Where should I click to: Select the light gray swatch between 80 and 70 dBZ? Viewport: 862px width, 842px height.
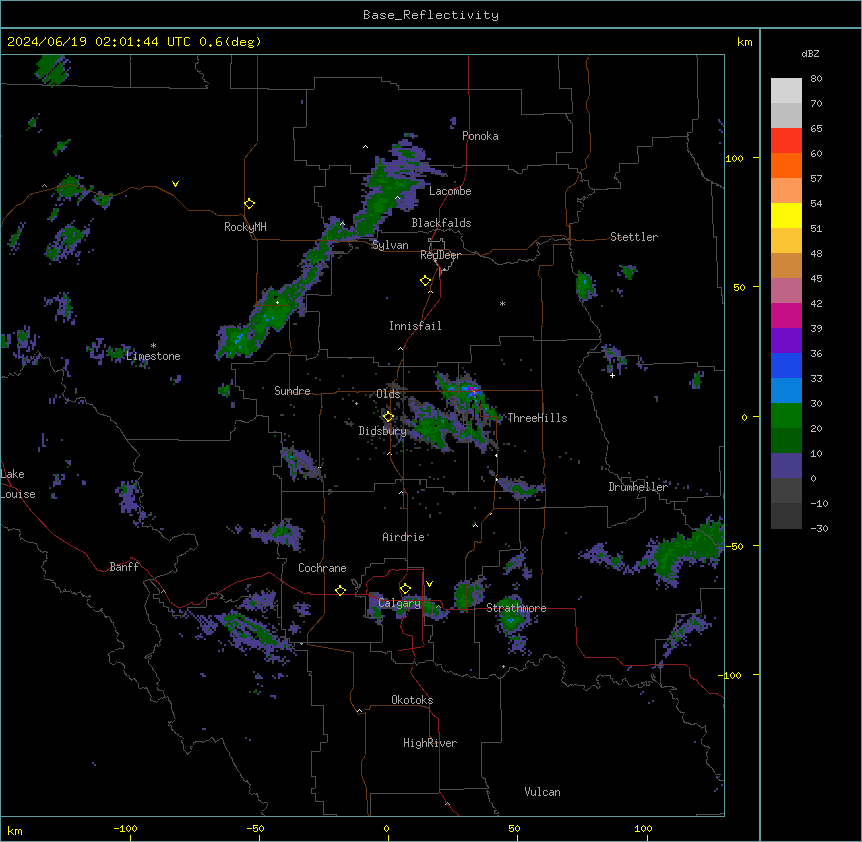(786, 91)
